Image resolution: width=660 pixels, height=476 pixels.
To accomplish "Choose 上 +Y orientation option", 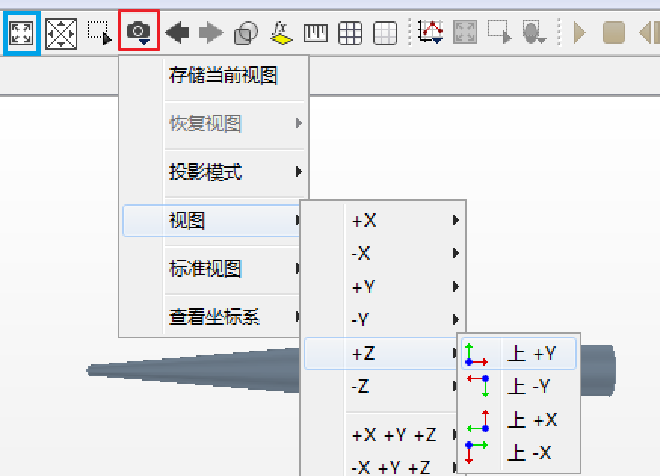I will (x=519, y=354).
